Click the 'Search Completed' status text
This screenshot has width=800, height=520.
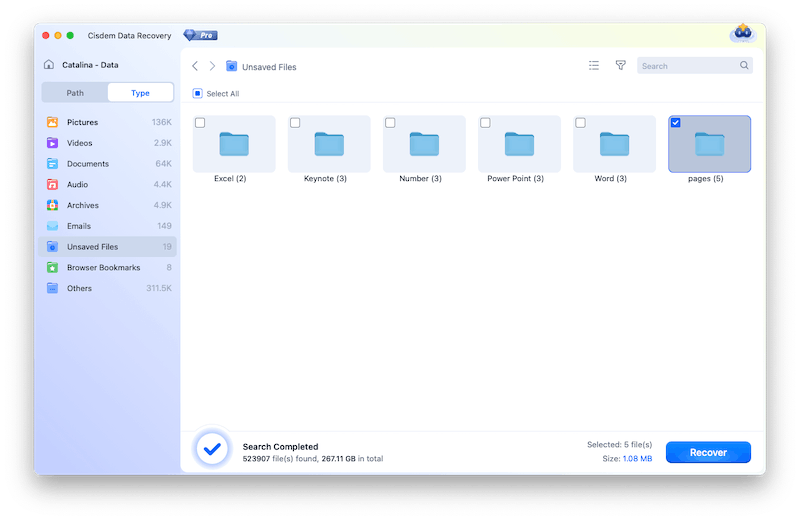tap(280, 447)
